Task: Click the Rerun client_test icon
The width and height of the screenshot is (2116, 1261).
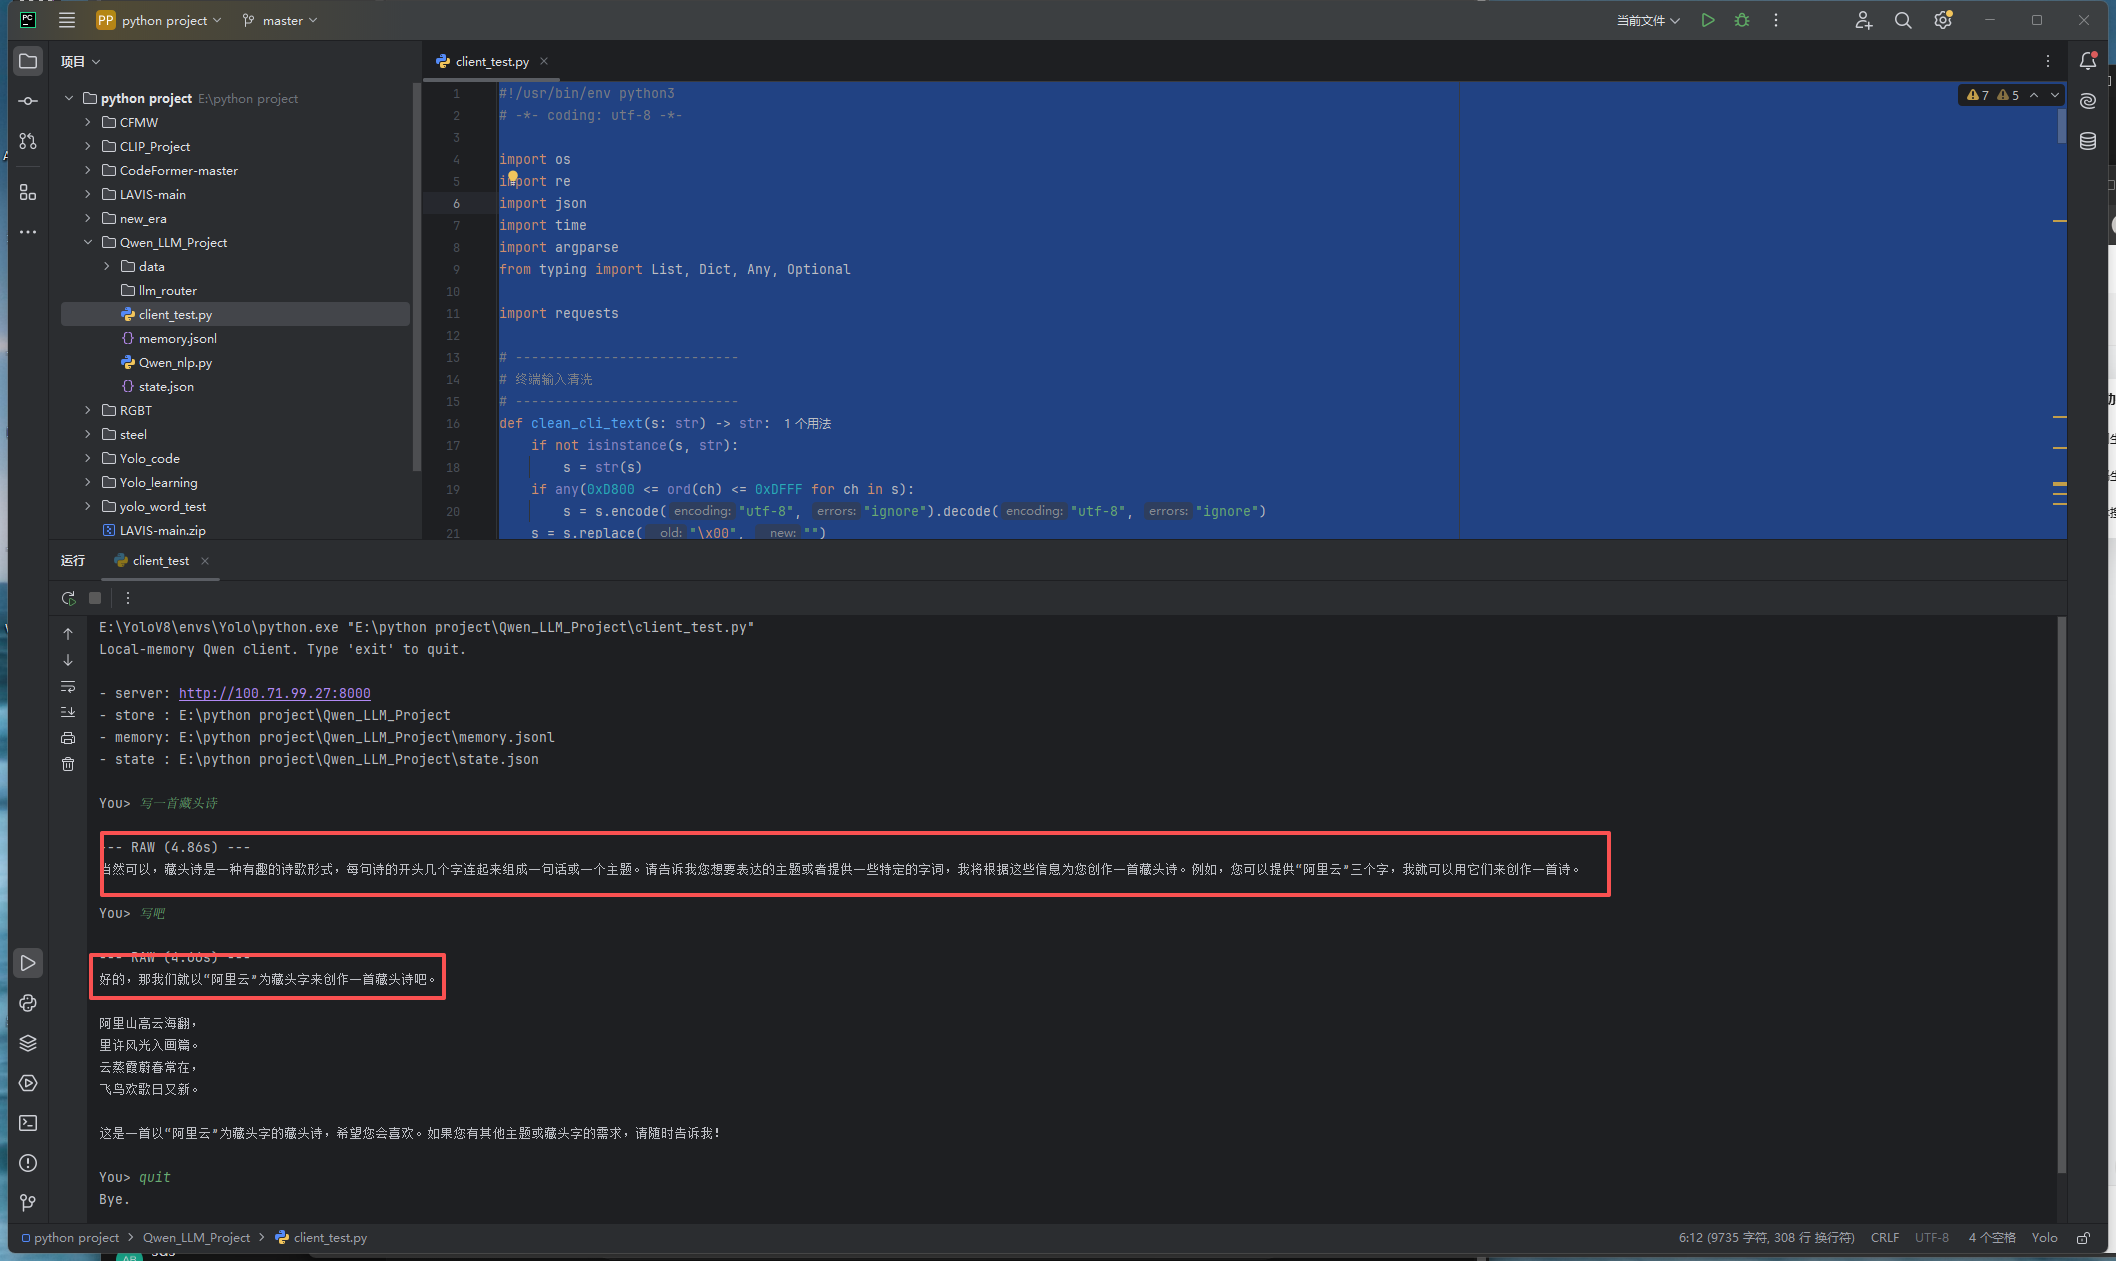Action: tap(68, 598)
